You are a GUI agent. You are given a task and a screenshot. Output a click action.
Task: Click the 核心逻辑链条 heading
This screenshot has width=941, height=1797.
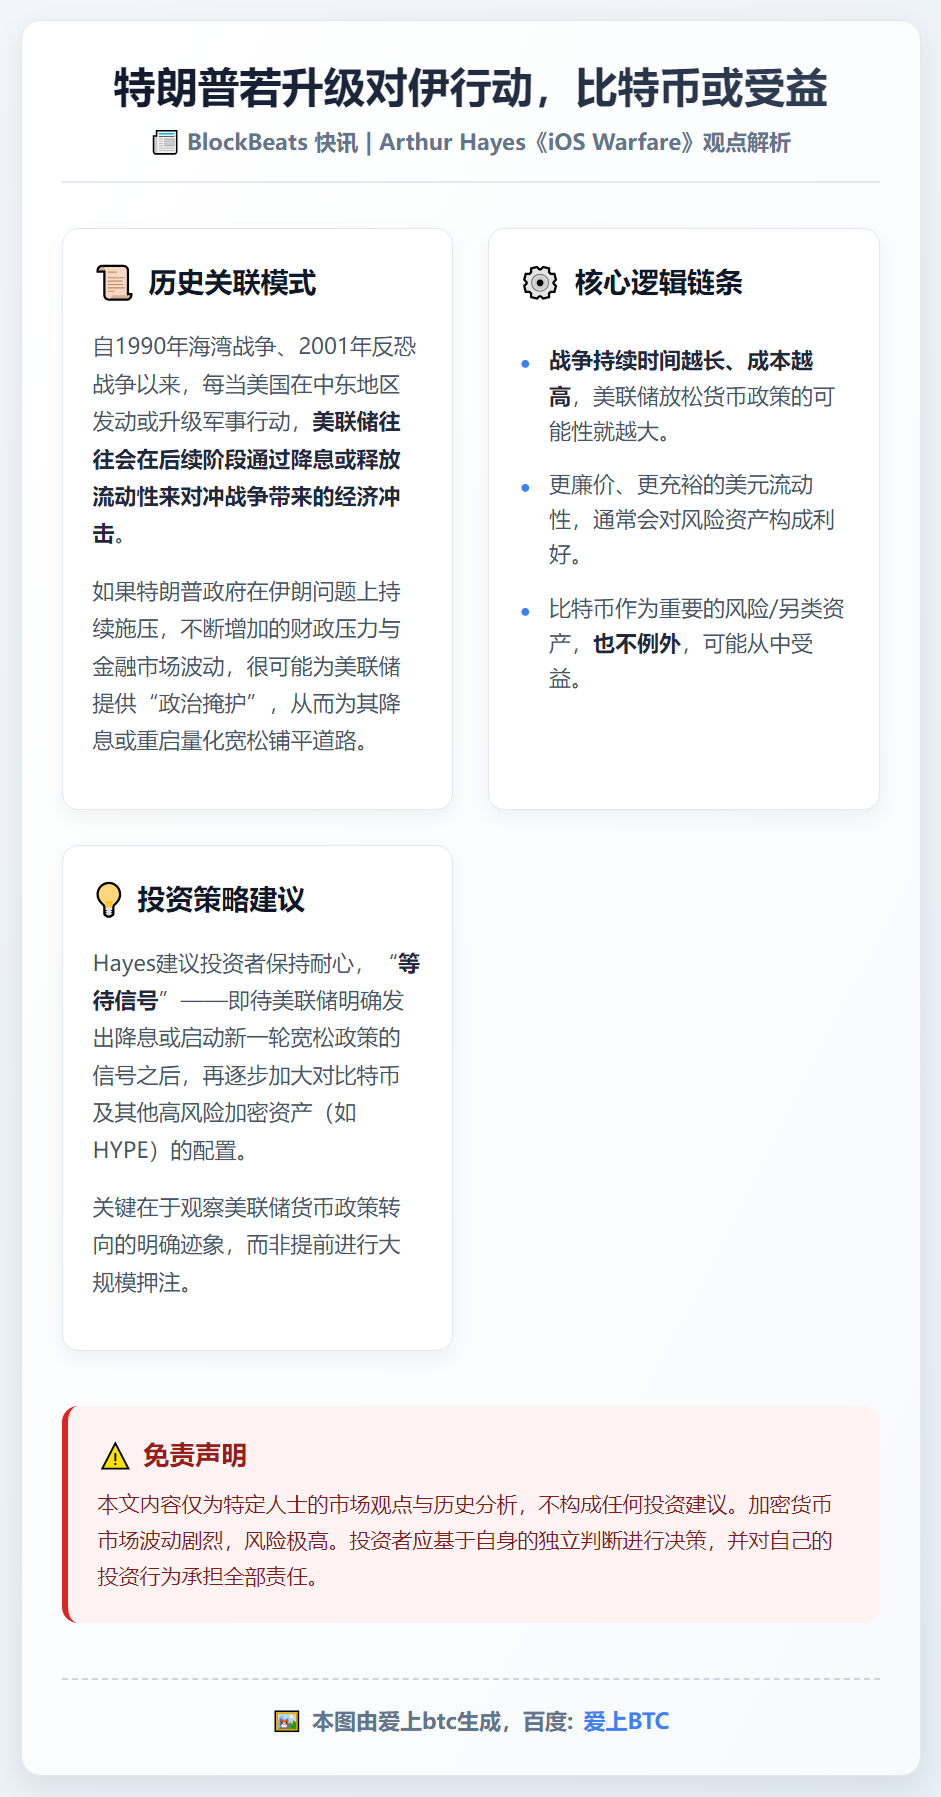point(658,283)
